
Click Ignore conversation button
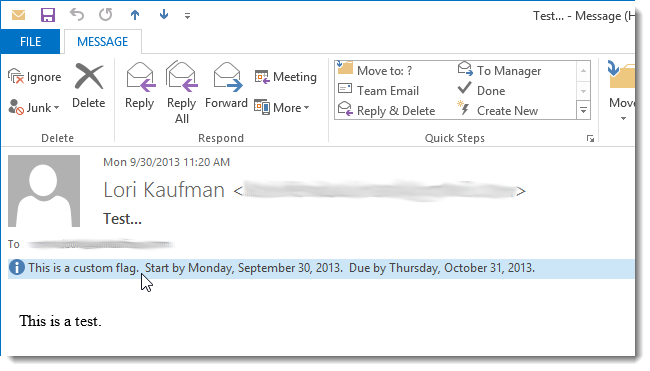coord(35,77)
